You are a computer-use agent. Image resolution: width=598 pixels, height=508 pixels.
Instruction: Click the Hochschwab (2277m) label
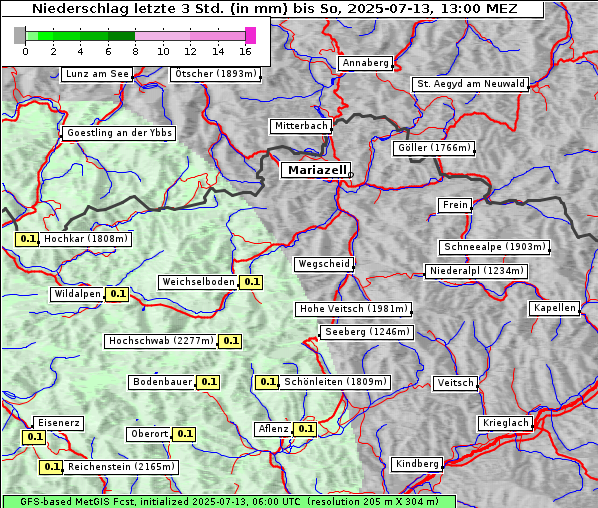pos(161,341)
